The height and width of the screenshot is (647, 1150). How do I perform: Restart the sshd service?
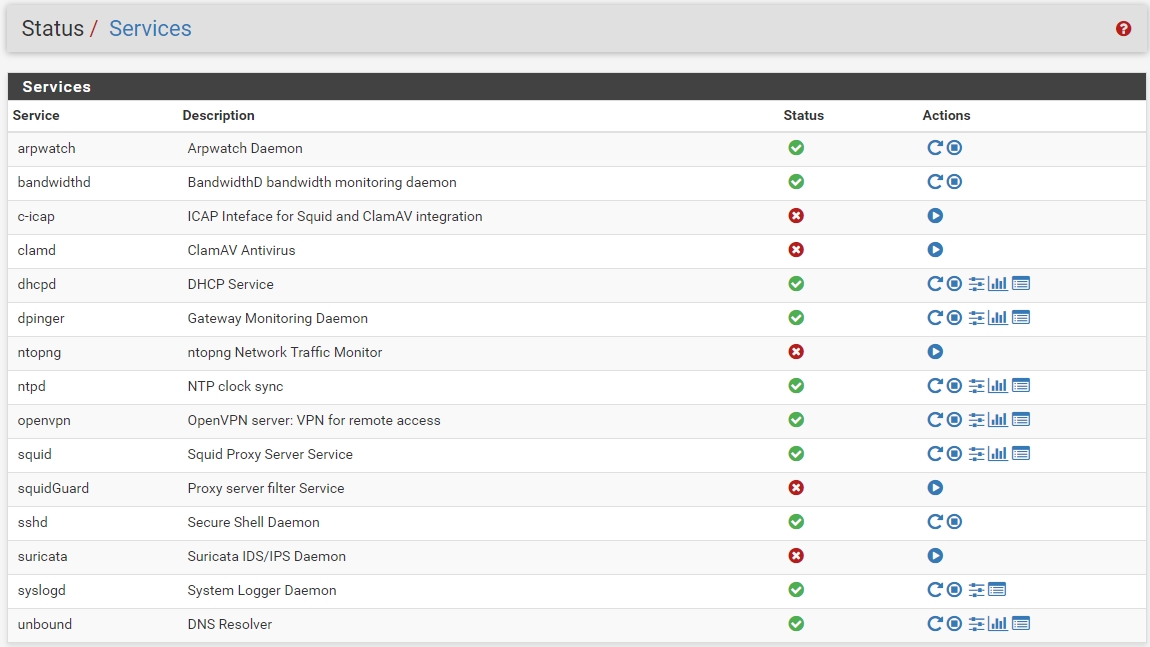[x=934, y=522]
